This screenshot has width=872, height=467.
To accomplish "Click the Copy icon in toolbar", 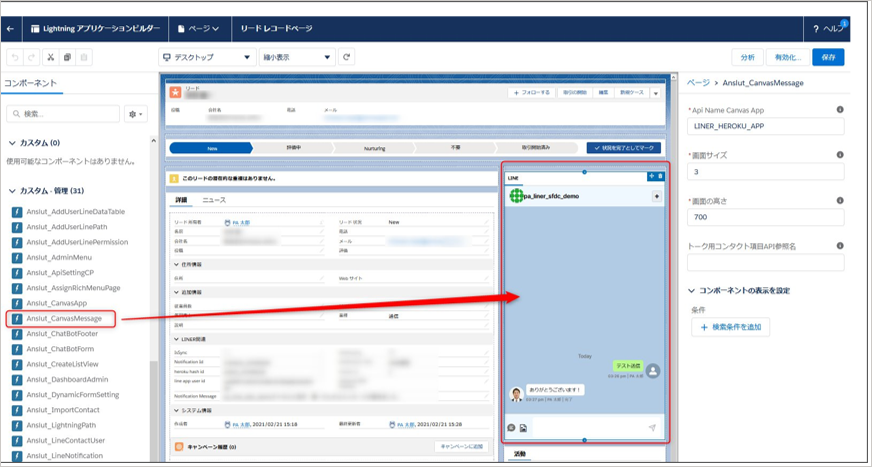I will (67, 57).
